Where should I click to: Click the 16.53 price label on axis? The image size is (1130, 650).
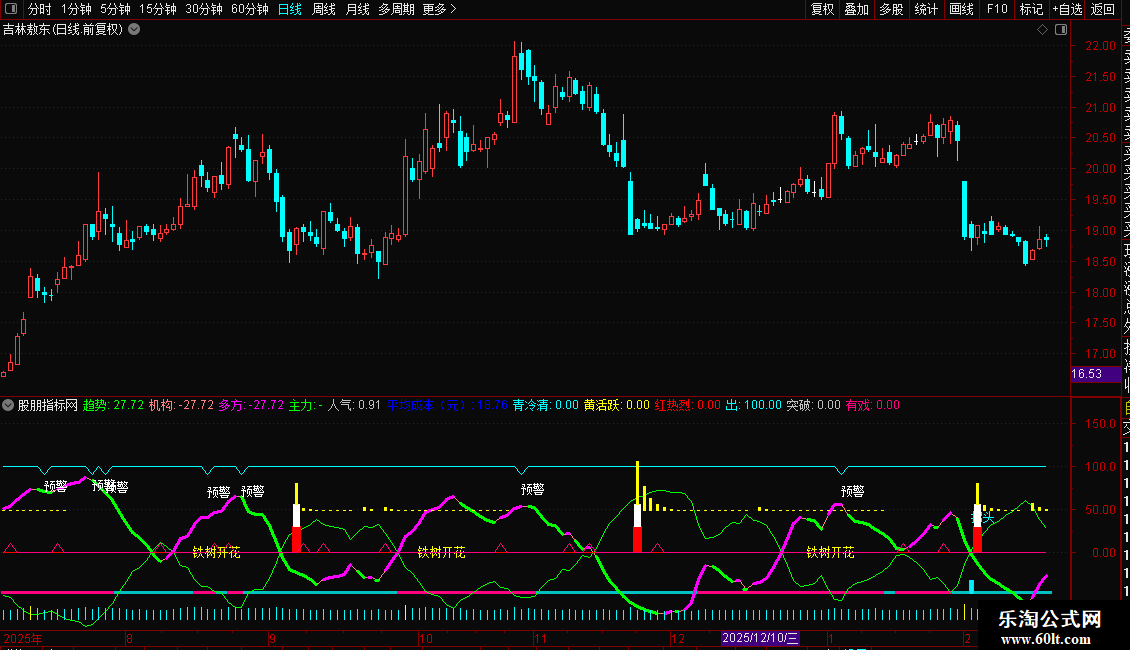pyautogui.click(x=1087, y=374)
